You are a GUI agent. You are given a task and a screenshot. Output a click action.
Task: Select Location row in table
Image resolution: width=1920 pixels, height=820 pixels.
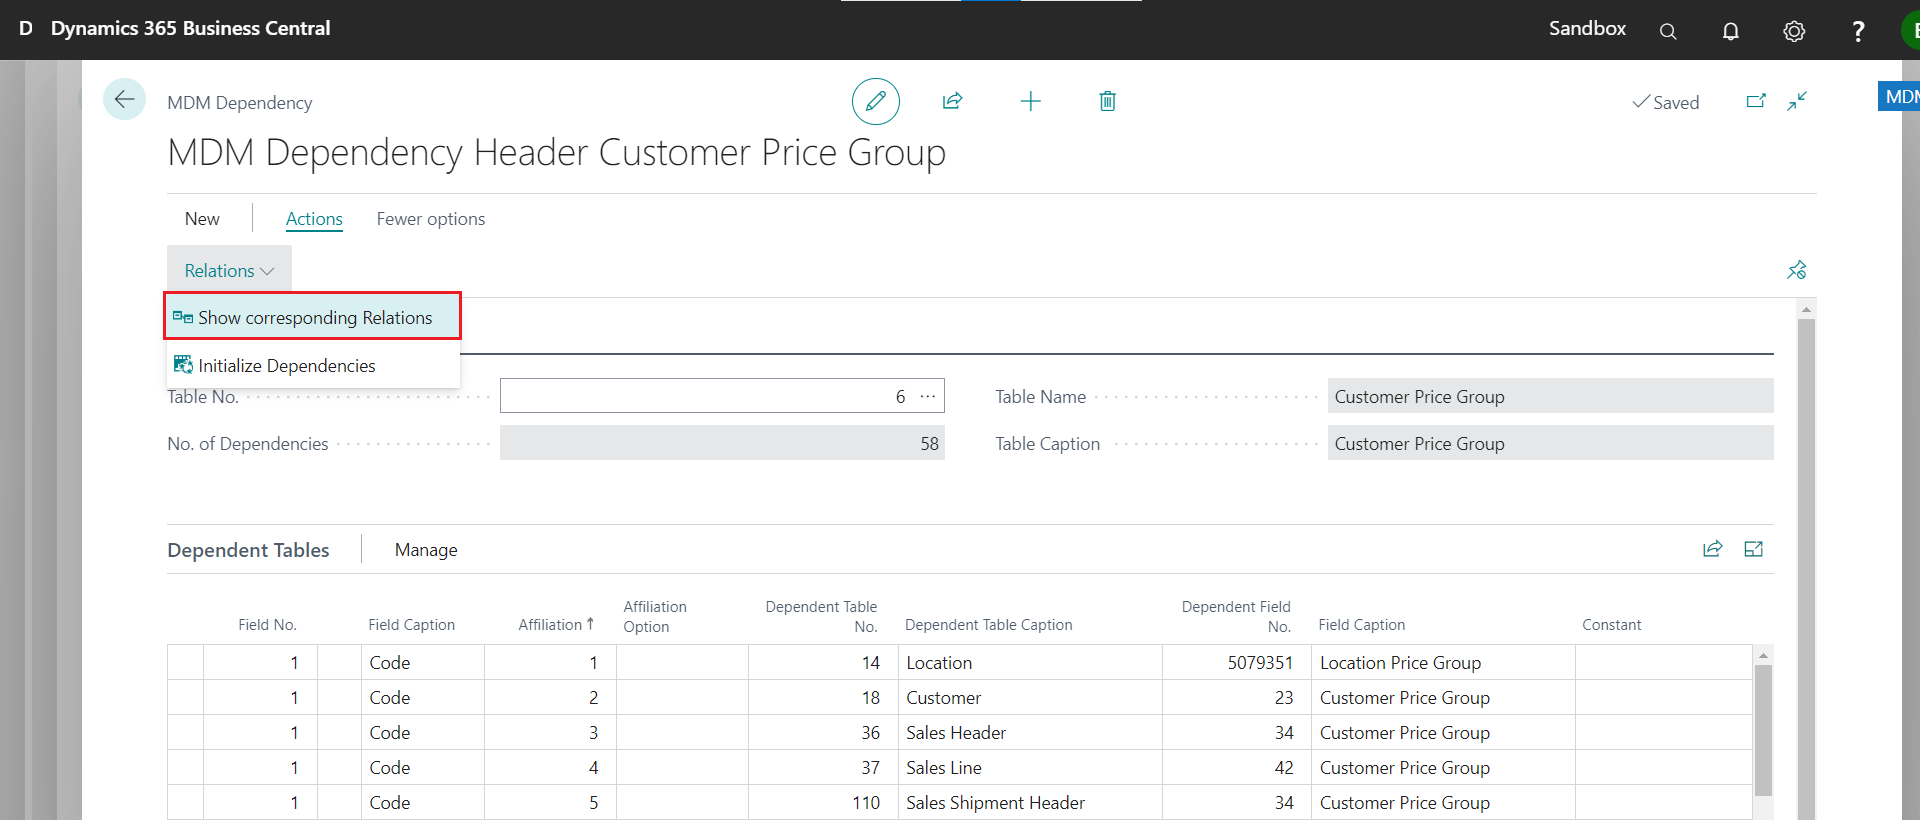(960, 662)
